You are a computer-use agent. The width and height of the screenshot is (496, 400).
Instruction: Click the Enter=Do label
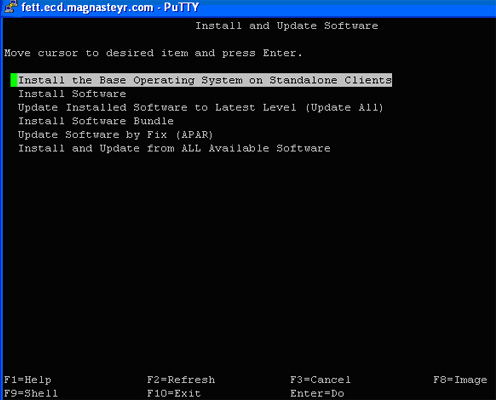coord(317,393)
